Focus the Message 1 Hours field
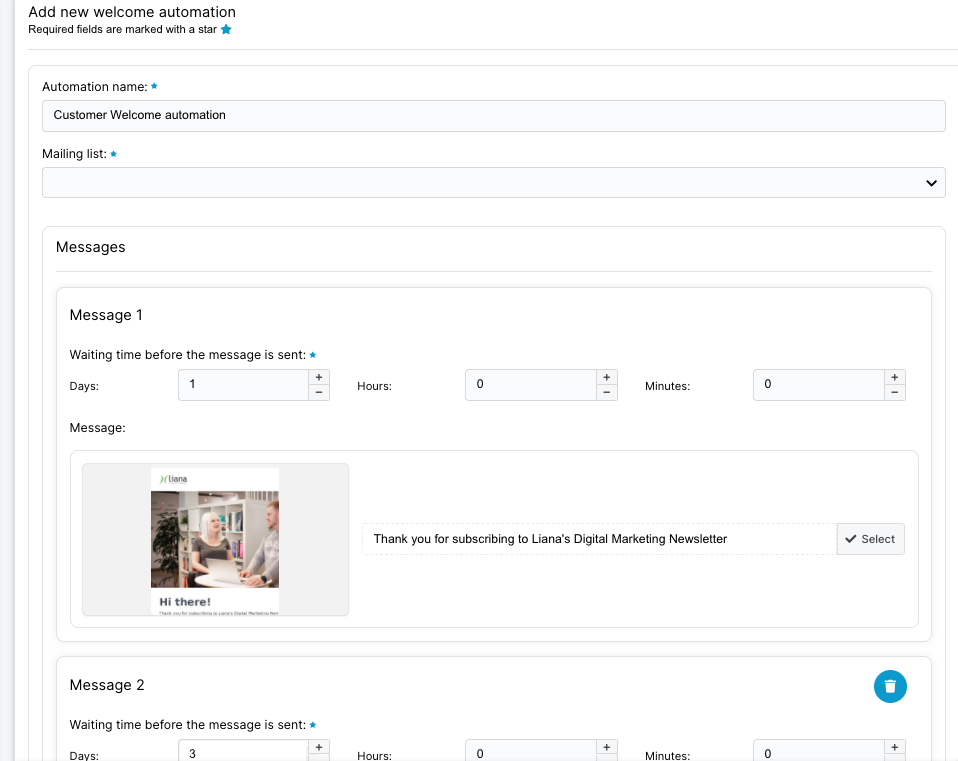958x761 pixels. [531, 385]
